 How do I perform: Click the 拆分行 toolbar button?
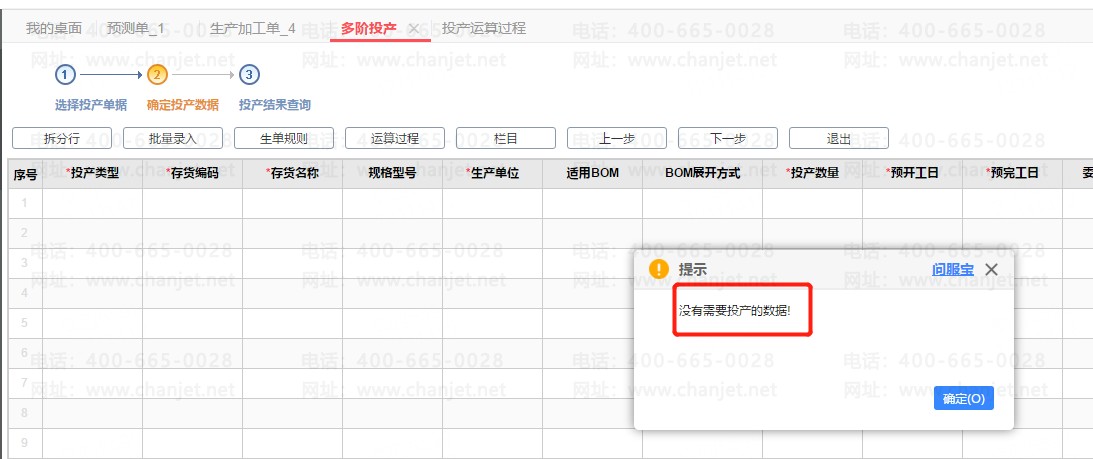62,138
